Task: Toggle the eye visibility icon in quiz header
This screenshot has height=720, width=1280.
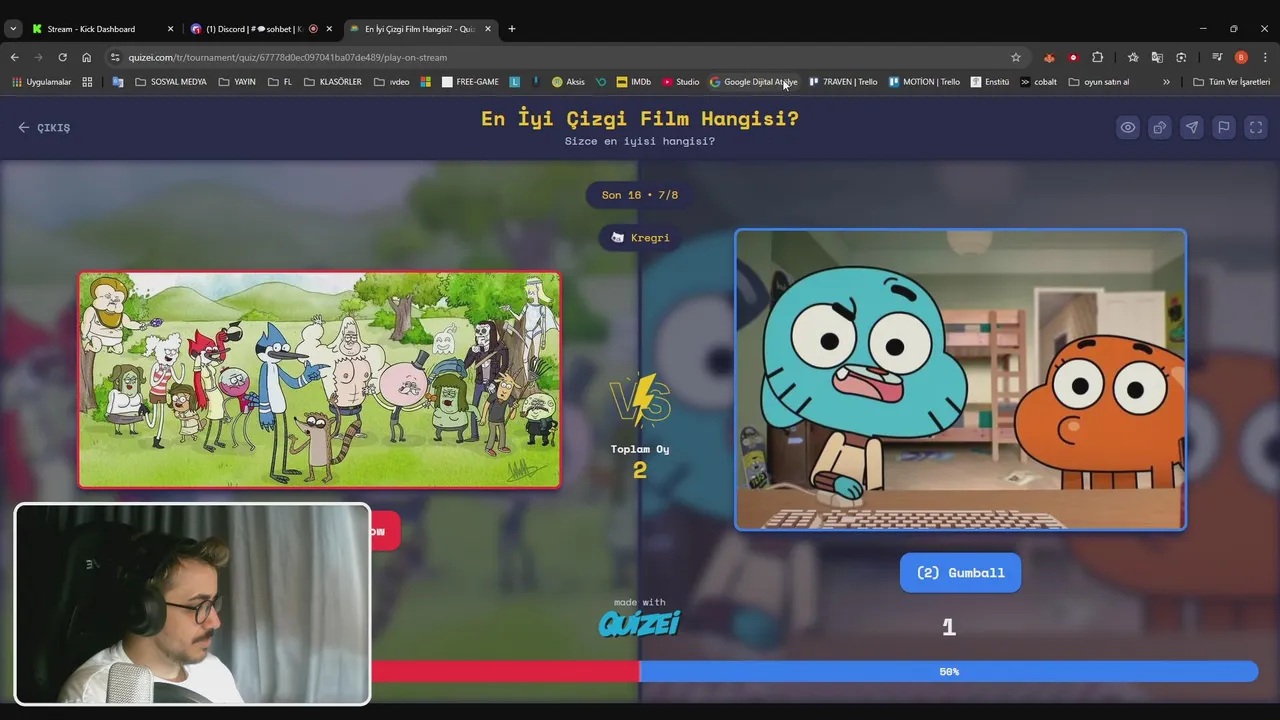Action: (x=1128, y=127)
